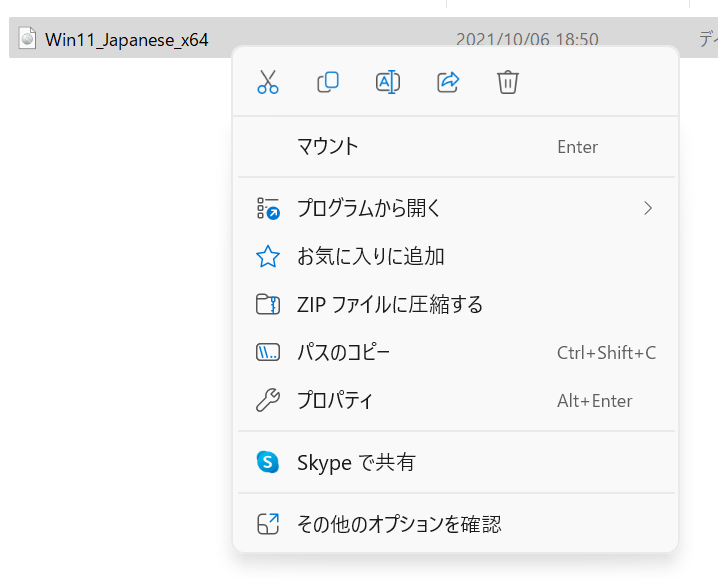Select パスのコピー menu item
The image size is (718, 579).
click(x=343, y=353)
